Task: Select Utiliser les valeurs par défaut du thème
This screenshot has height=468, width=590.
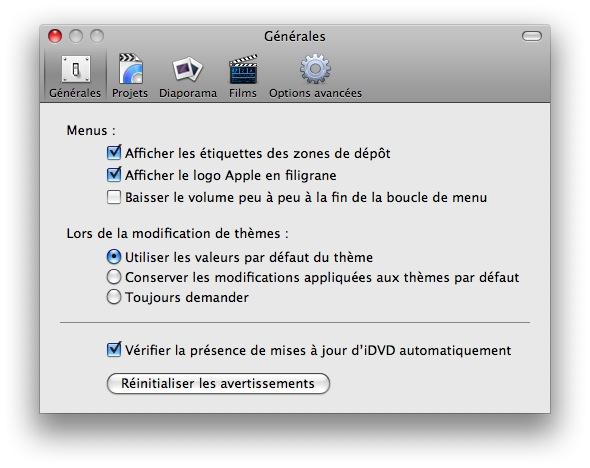Action: (114, 257)
